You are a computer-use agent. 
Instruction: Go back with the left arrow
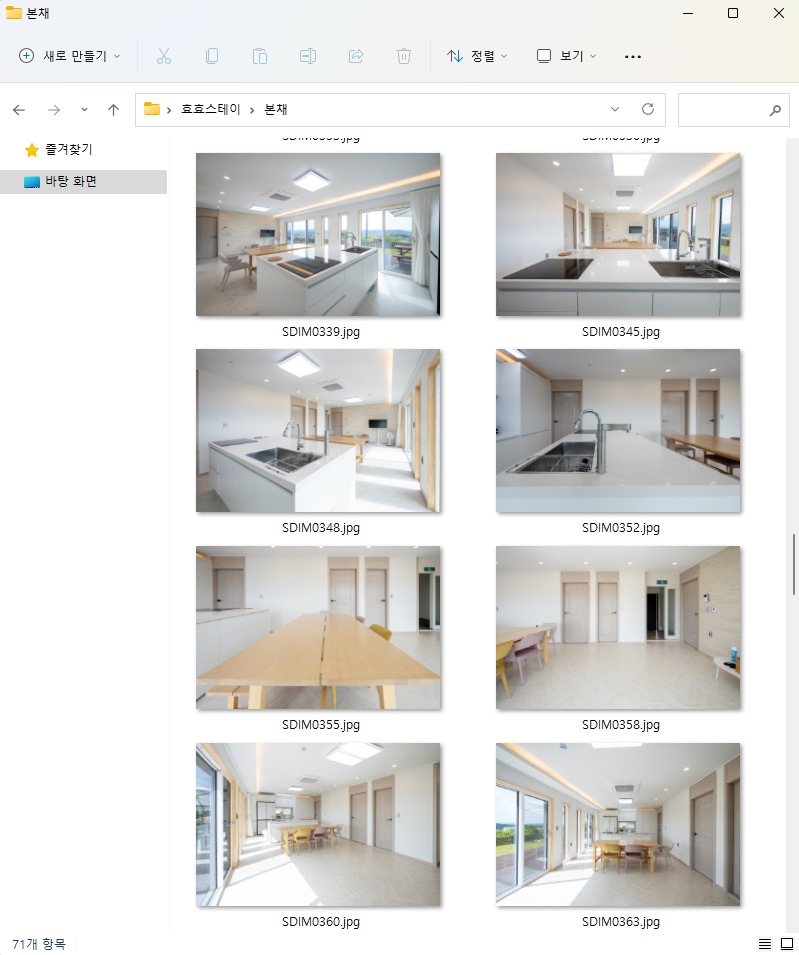(x=19, y=110)
